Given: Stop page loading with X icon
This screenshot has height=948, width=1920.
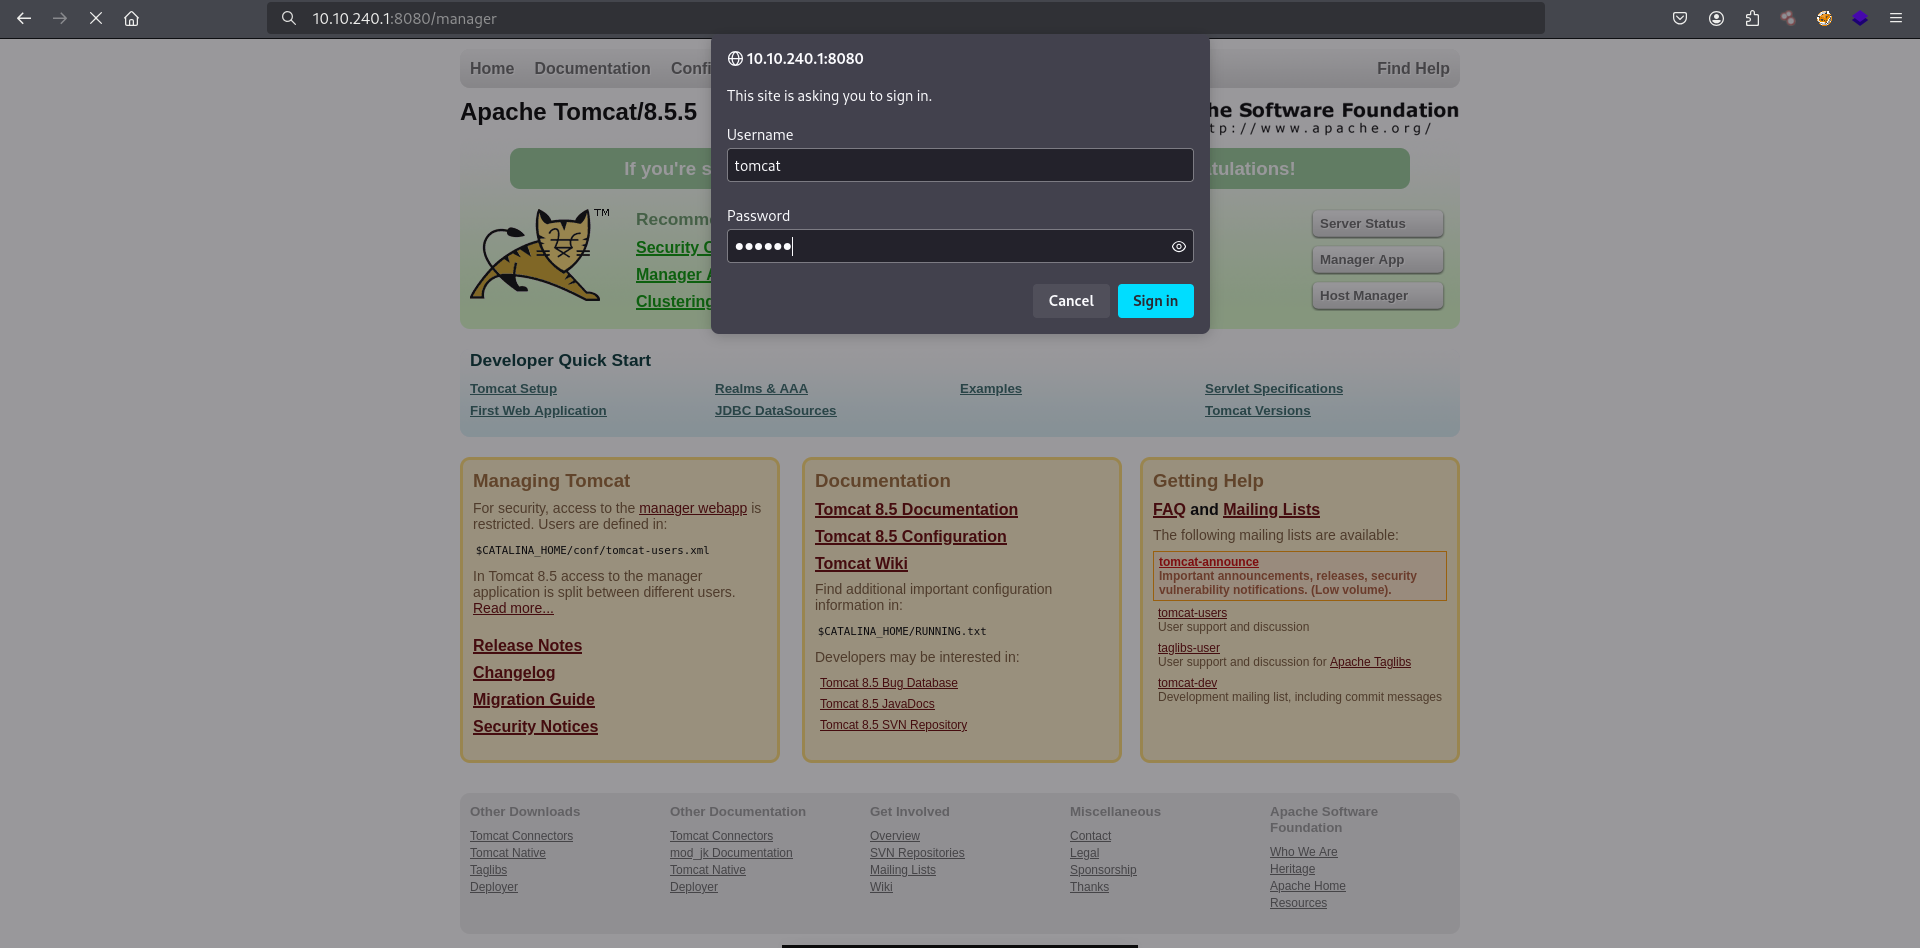Looking at the screenshot, I should (96, 18).
